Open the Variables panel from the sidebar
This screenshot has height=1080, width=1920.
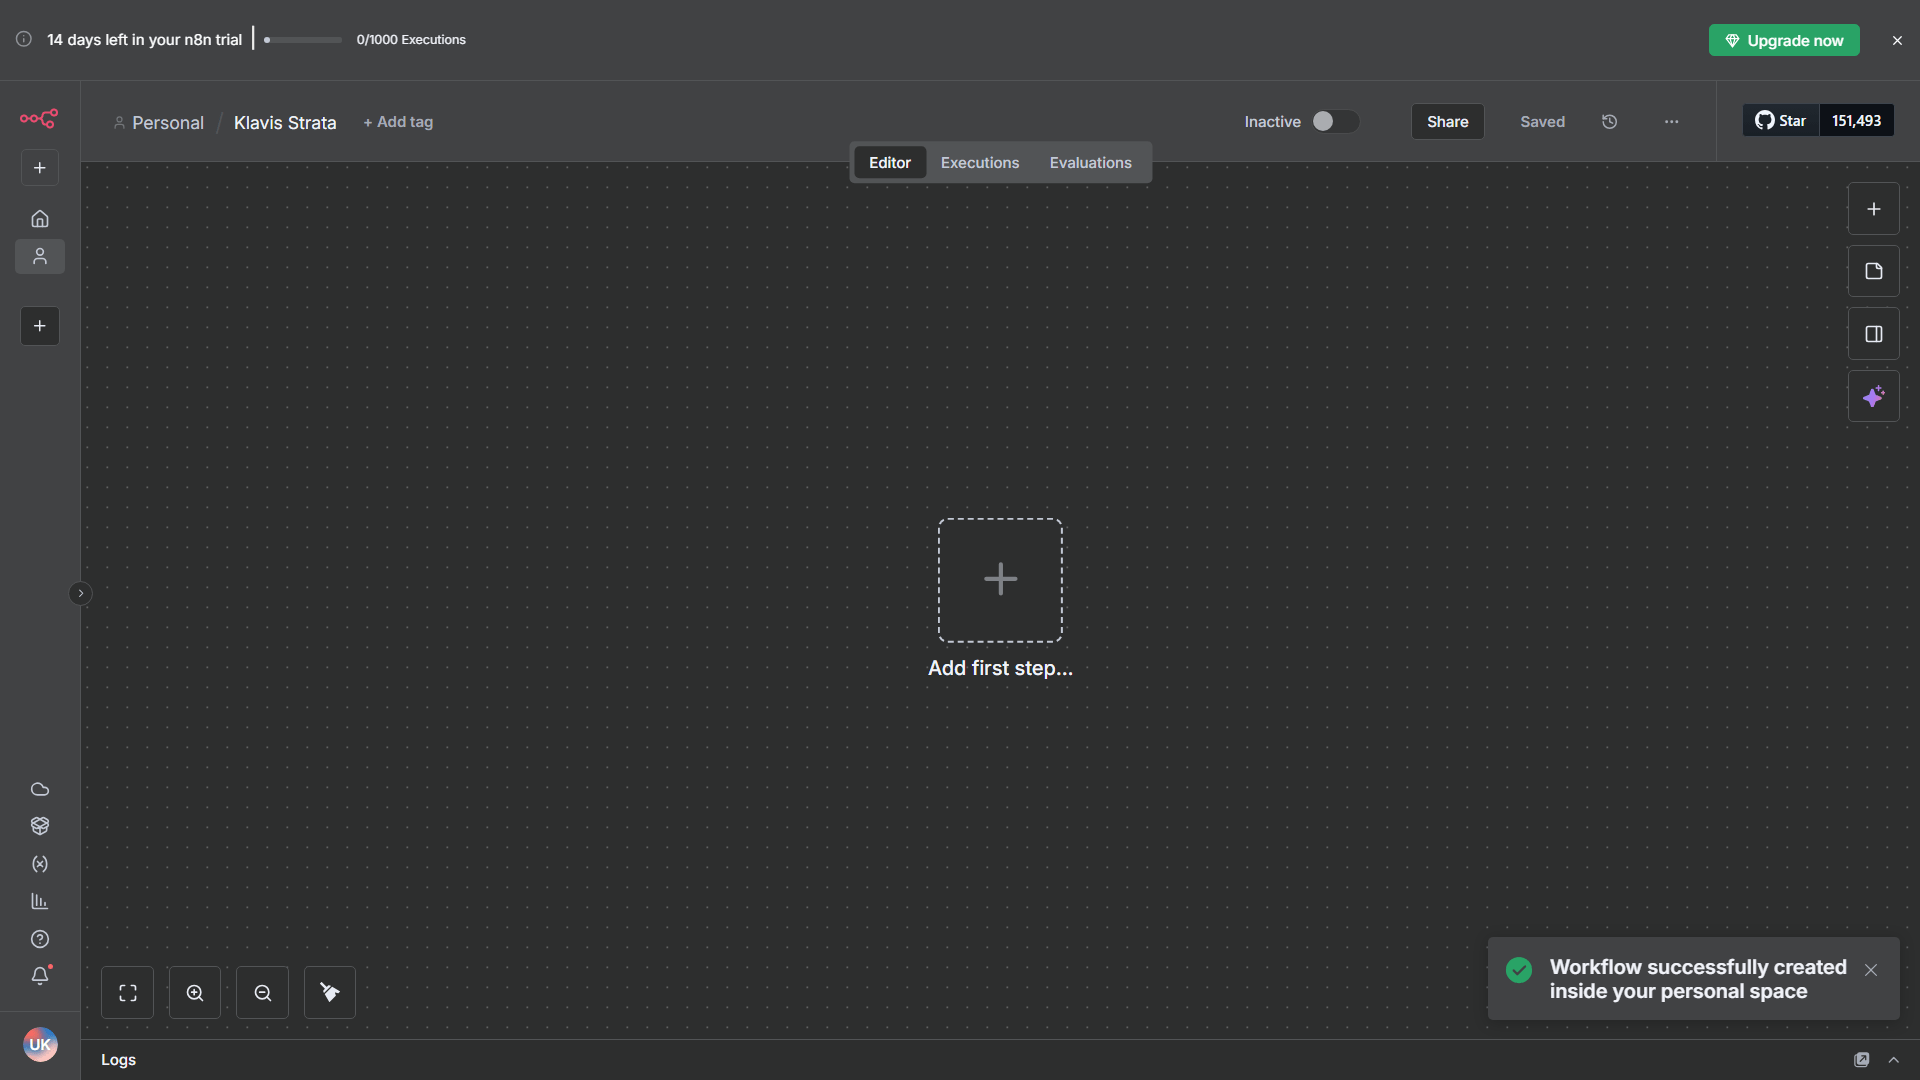[x=40, y=864]
